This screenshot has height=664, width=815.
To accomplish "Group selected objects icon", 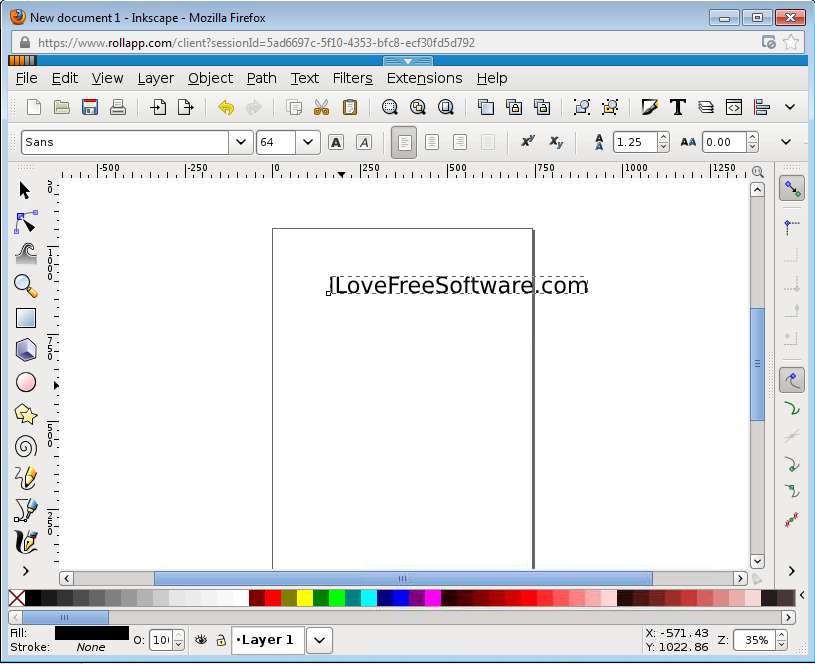I will pyautogui.click(x=582, y=108).
